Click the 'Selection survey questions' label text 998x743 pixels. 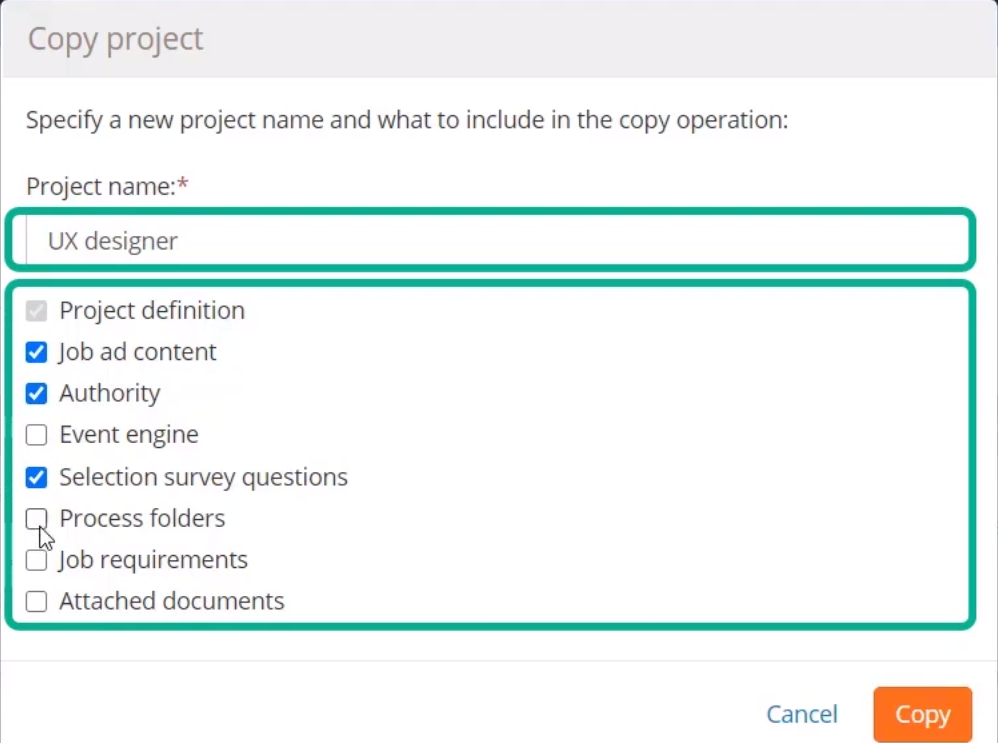(204, 477)
